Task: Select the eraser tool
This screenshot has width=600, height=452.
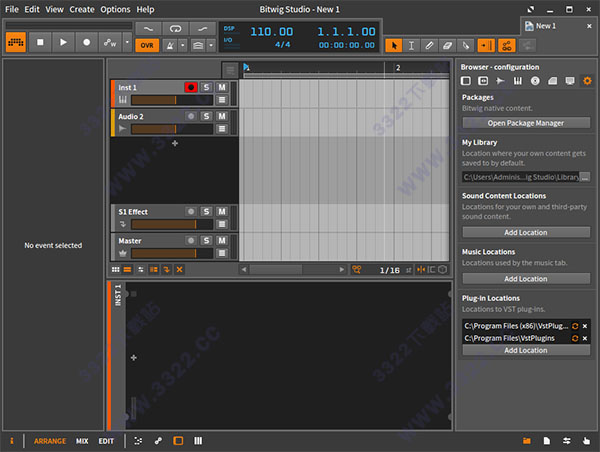Action: [447, 46]
